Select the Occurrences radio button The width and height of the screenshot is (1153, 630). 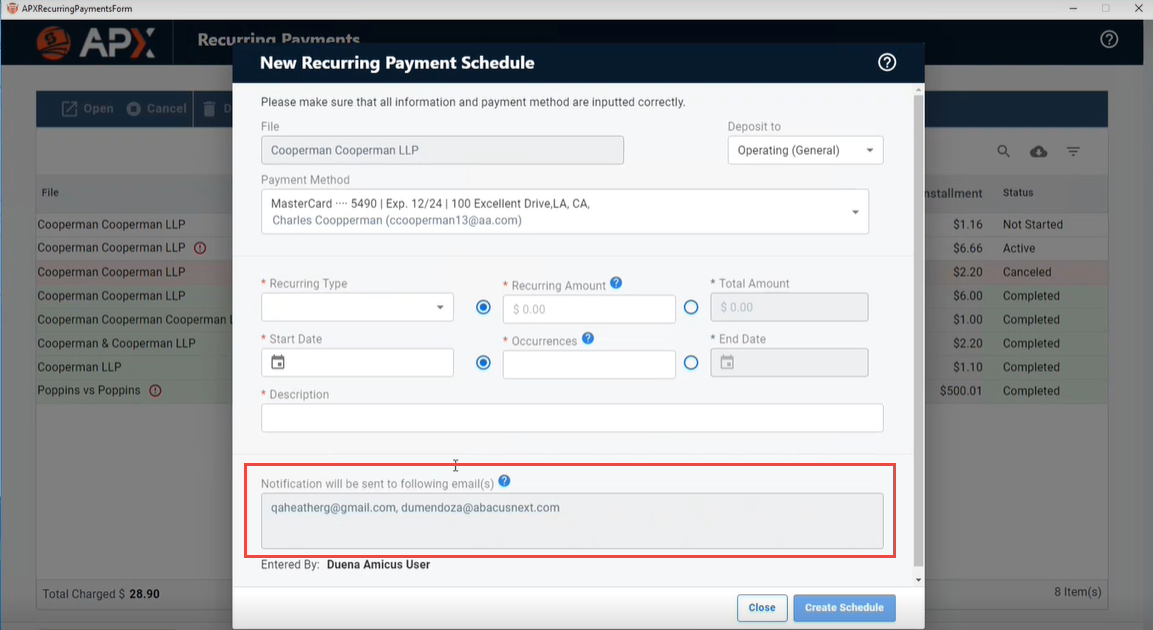484,363
